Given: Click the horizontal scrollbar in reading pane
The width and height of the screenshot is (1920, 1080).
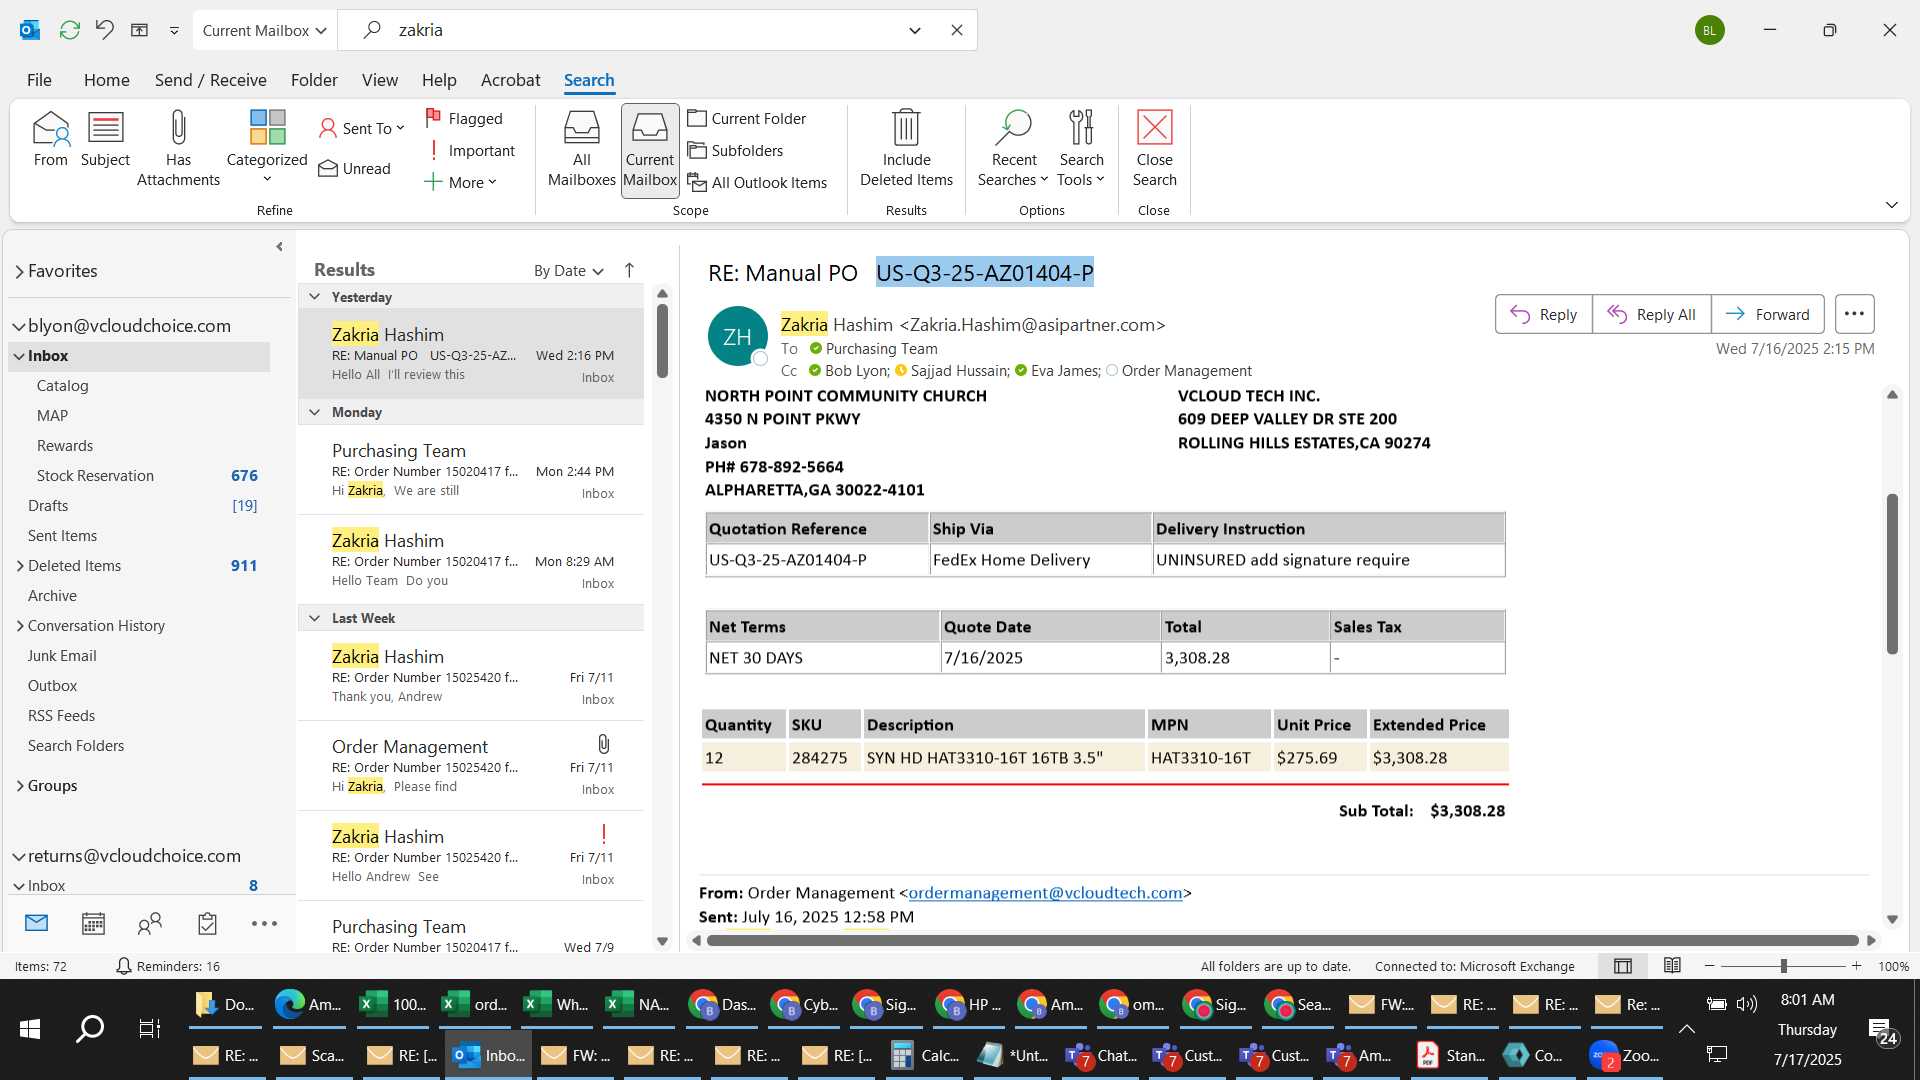Looking at the screenshot, I should tap(1282, 940).
